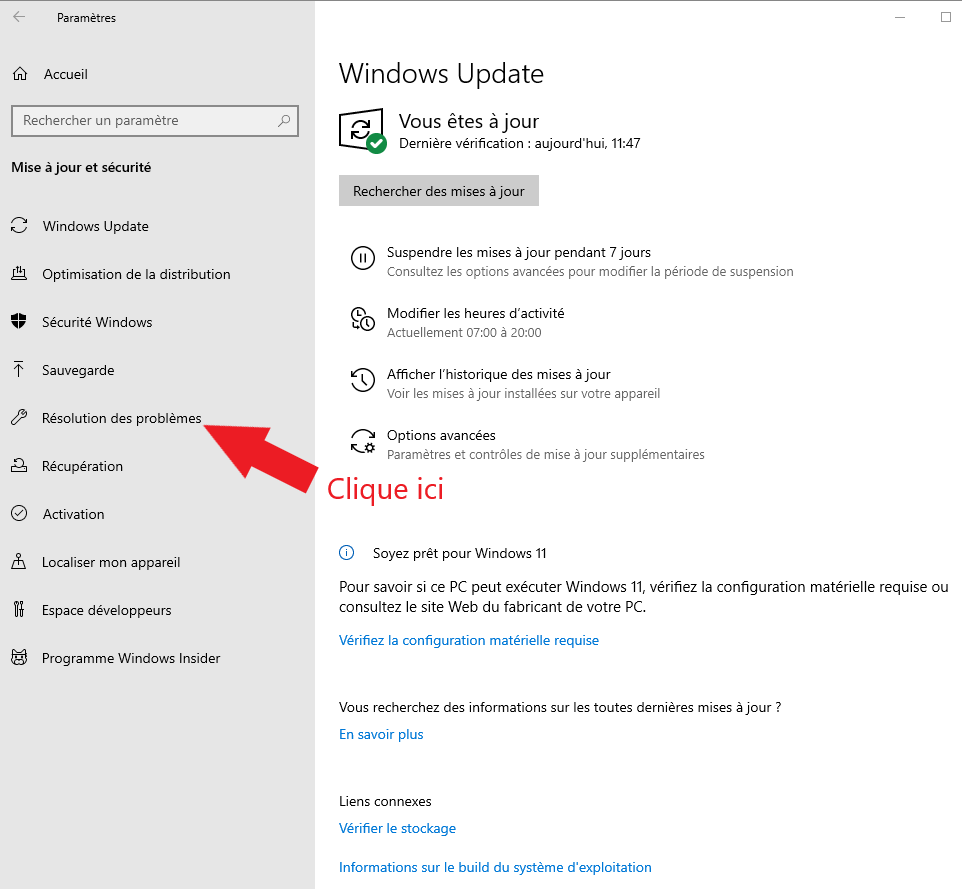Viewport: 962px width, 889px height.
Task: Click Rechercher des mises à jour button
Action: [x=439, y=191]
